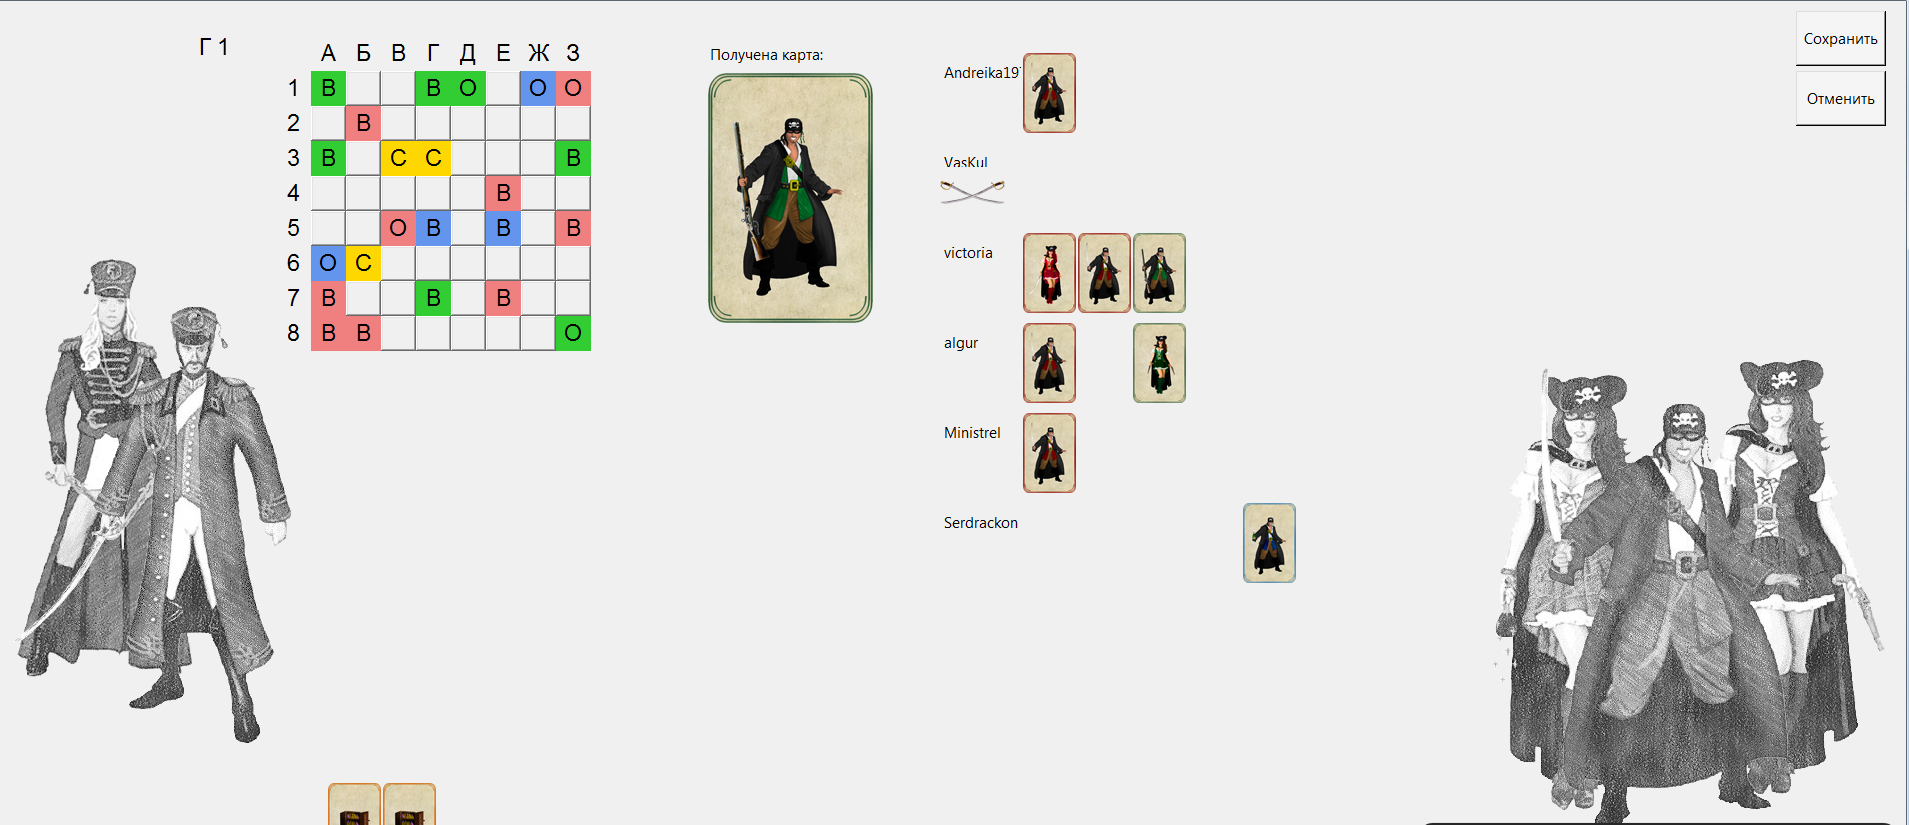Image resolution: width=1909 pixels, height=825 pixels.
Task: Click empty cell Ж6 on the grid
Action: coord(538,263)
